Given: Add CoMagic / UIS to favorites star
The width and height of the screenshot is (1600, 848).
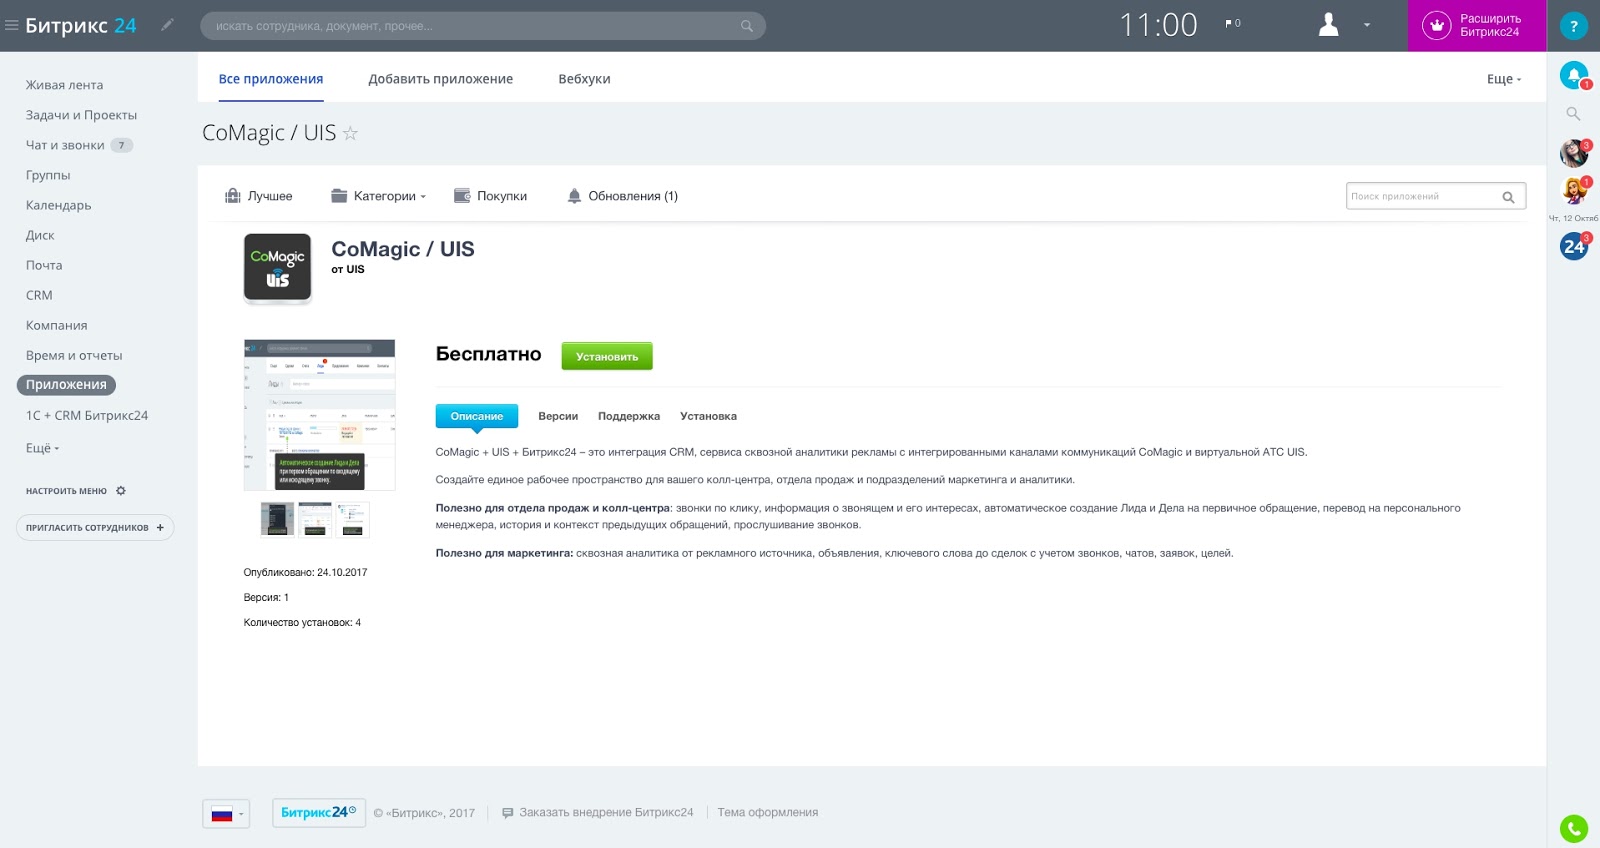Looking at the screenshot, I should tap(350, 134).
